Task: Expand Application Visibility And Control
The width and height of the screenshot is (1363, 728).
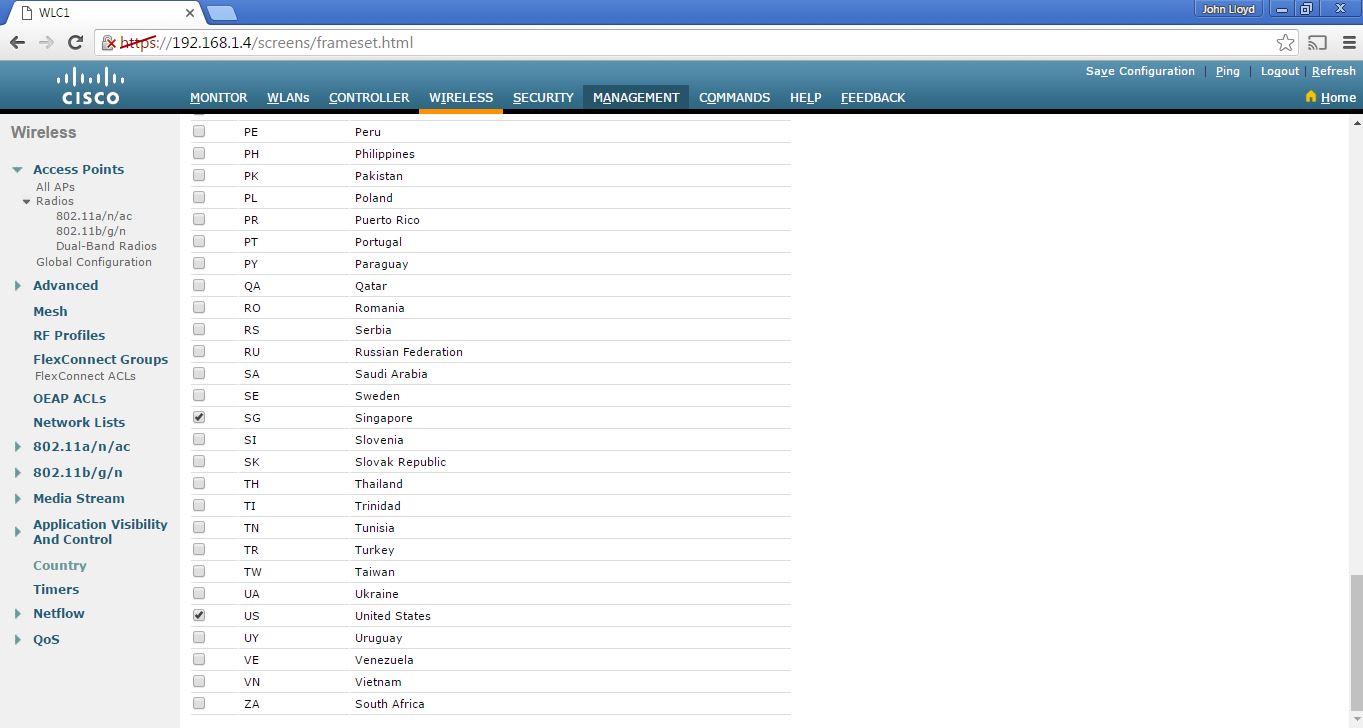Action: (x=18, y=532)
